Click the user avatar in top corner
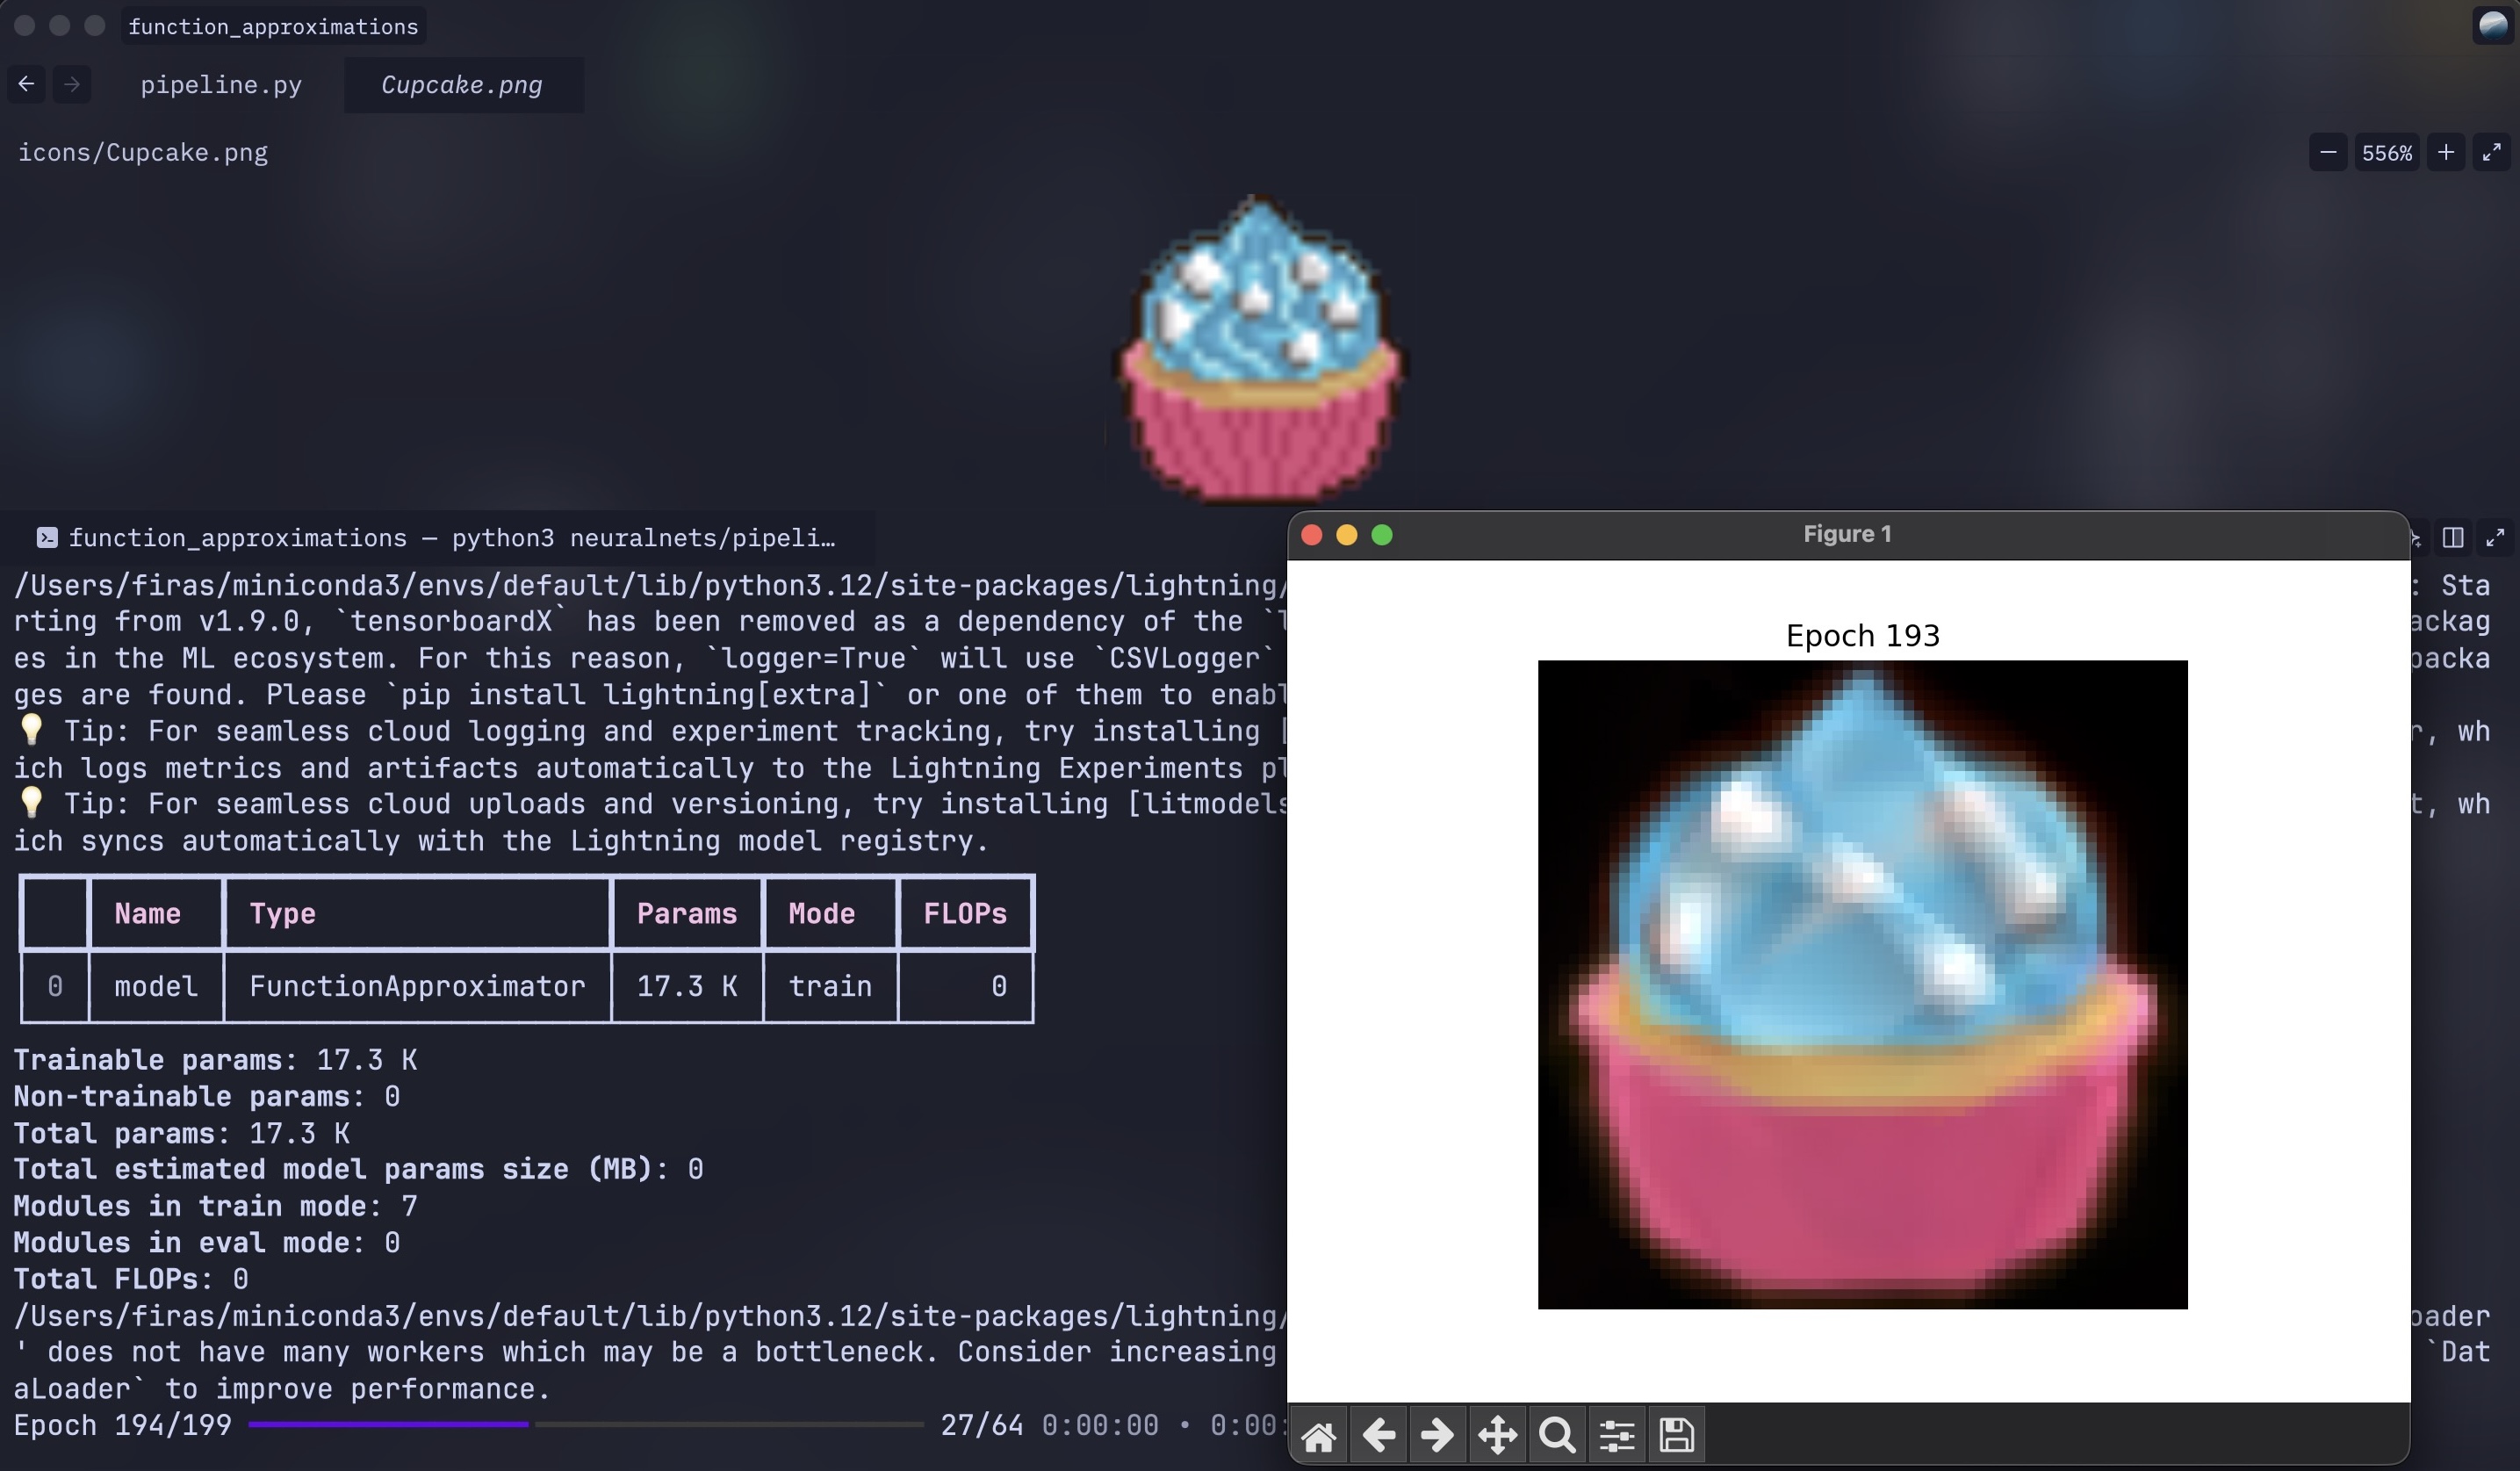Viewport: 2520px width, 1471px height. tap(2493, 26)
